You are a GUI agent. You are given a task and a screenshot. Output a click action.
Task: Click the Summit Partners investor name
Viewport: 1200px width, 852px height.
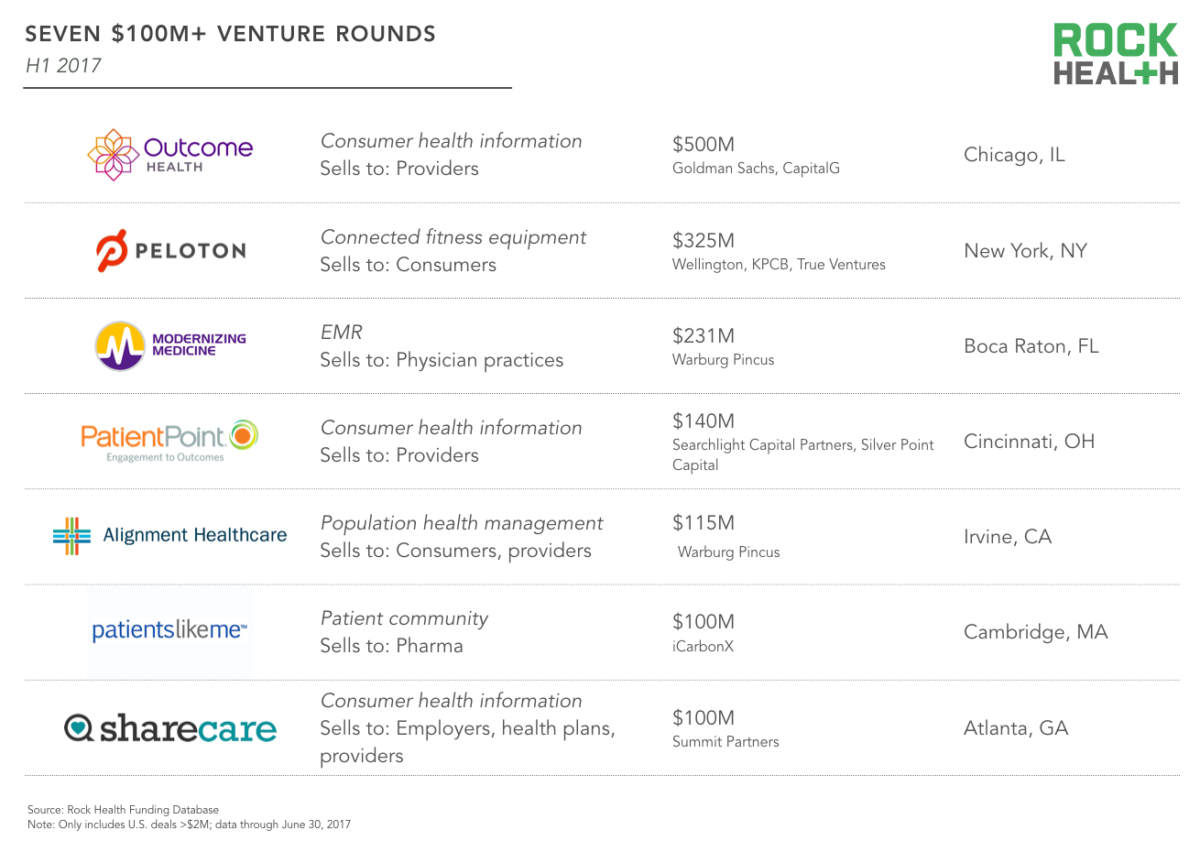point(725,742)
